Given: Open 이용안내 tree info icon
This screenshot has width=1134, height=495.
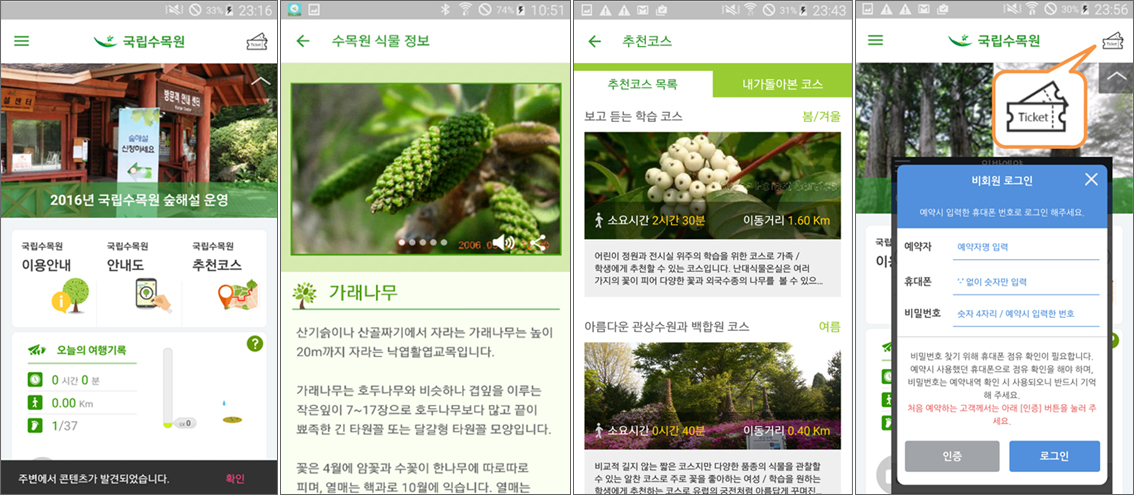Looking at the screenshot, I should tap(69, 296).
